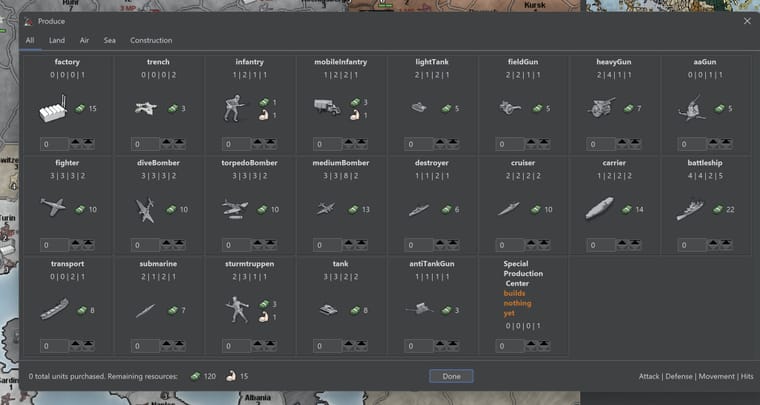Confirm purchases with Done button

(x=451, y=376)
